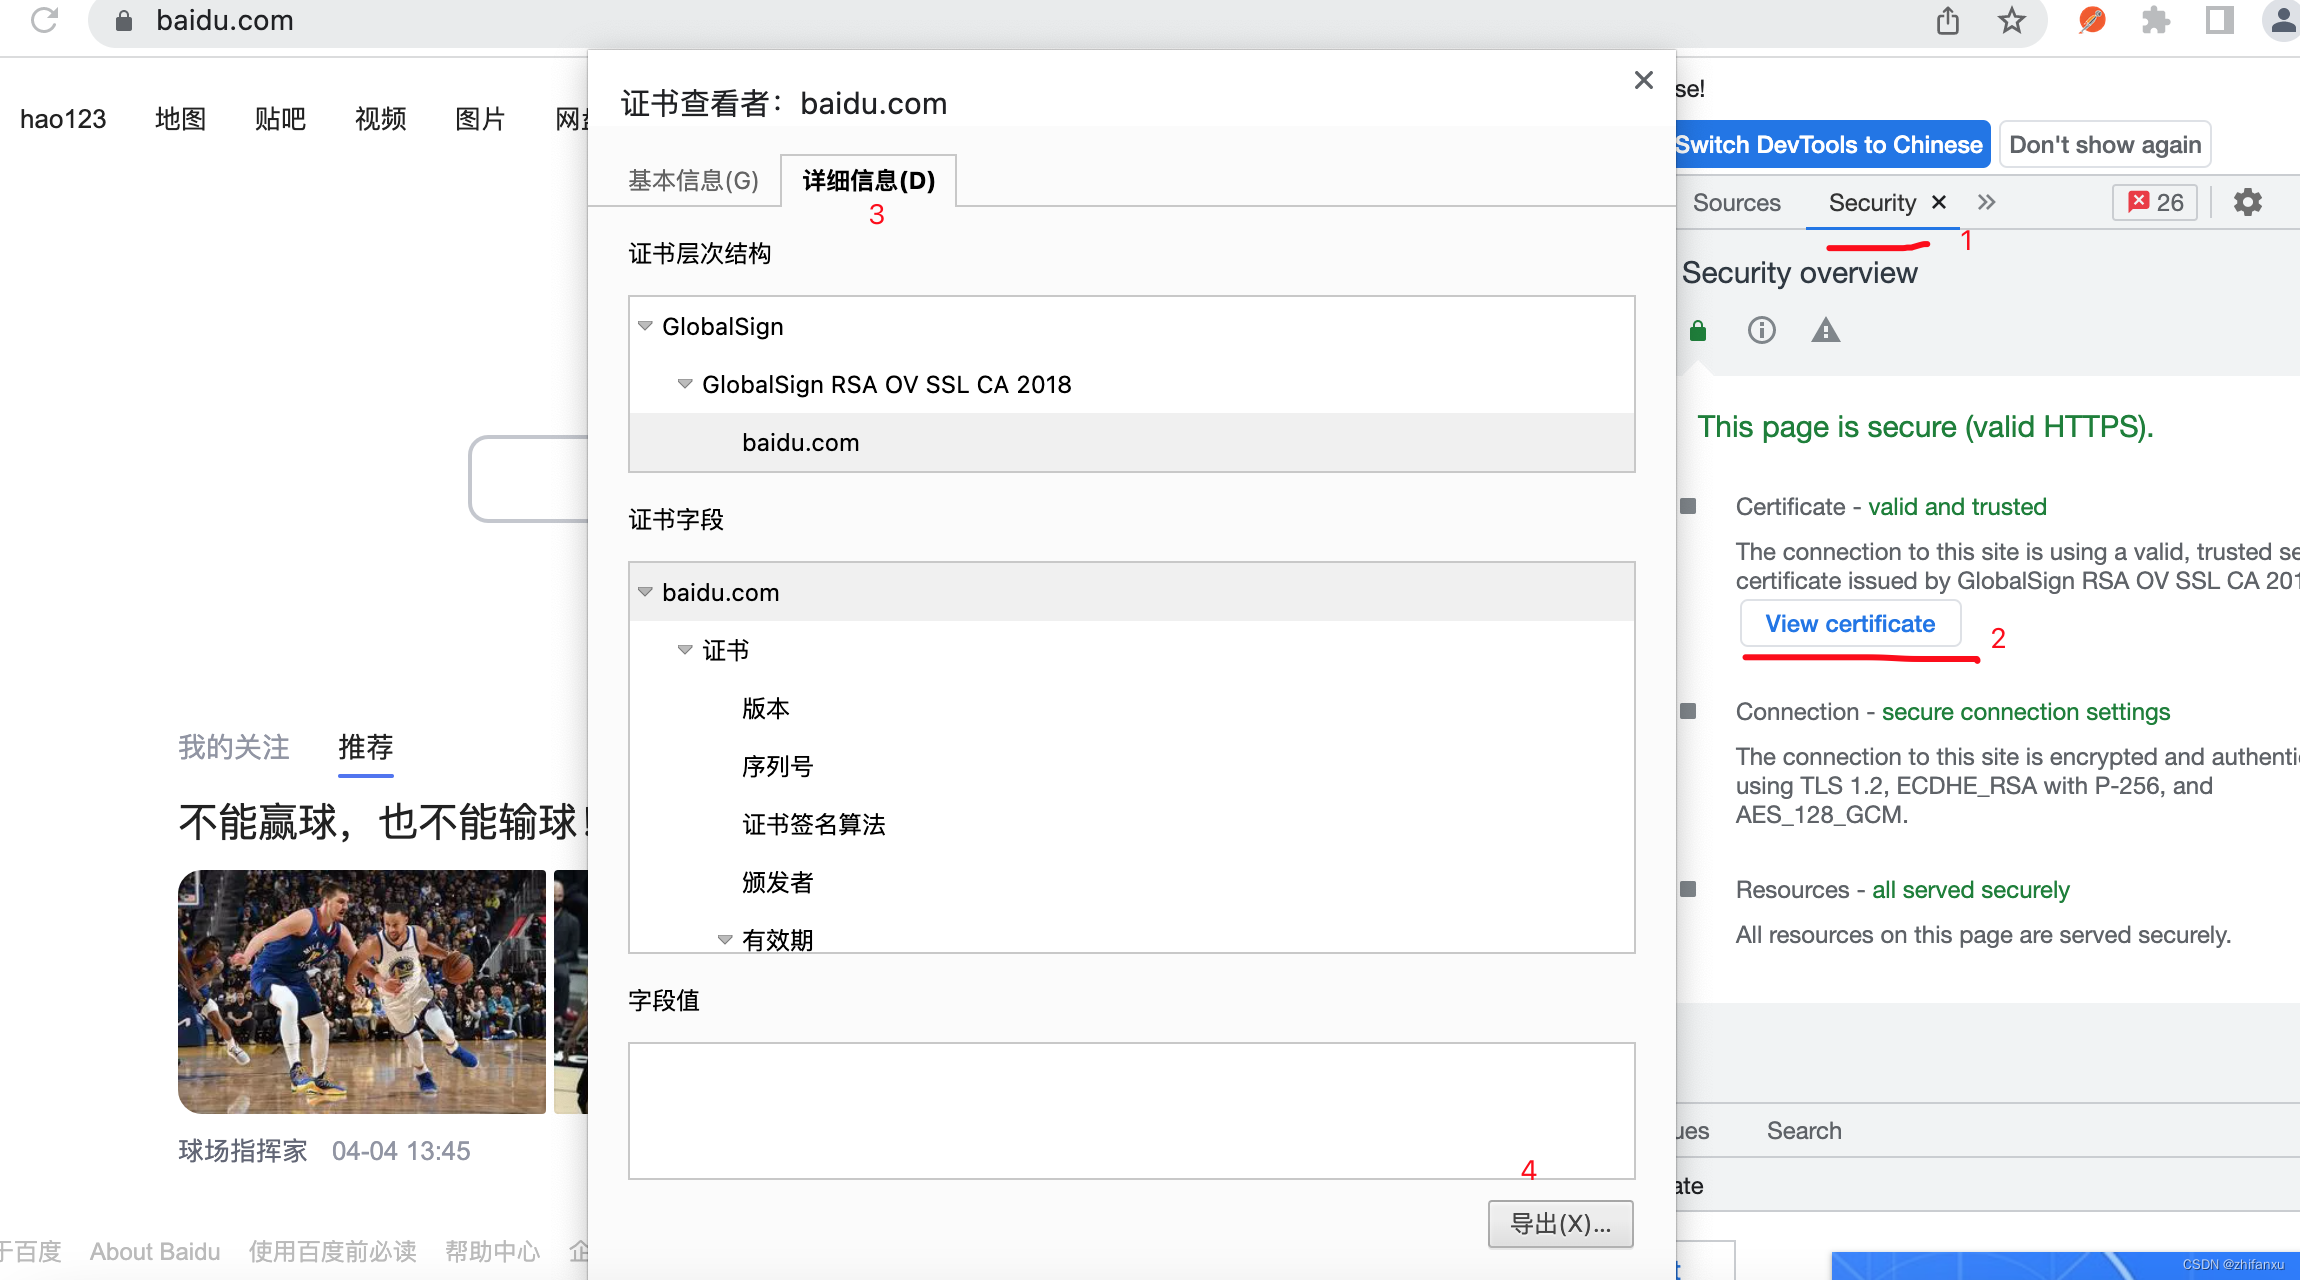This screenshot has height=1280, width=2300.
Task: Collapse the baidu.com node under 证书字段
Action: pos(644,591)
